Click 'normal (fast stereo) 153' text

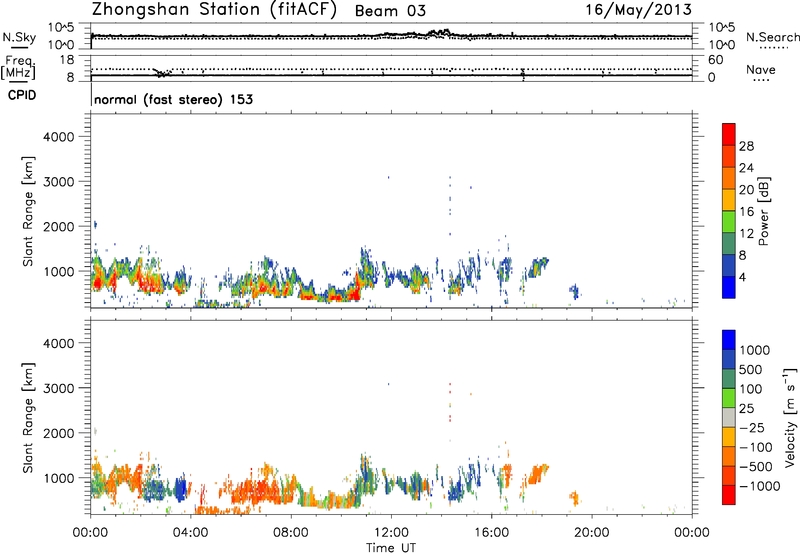point(173,99)
